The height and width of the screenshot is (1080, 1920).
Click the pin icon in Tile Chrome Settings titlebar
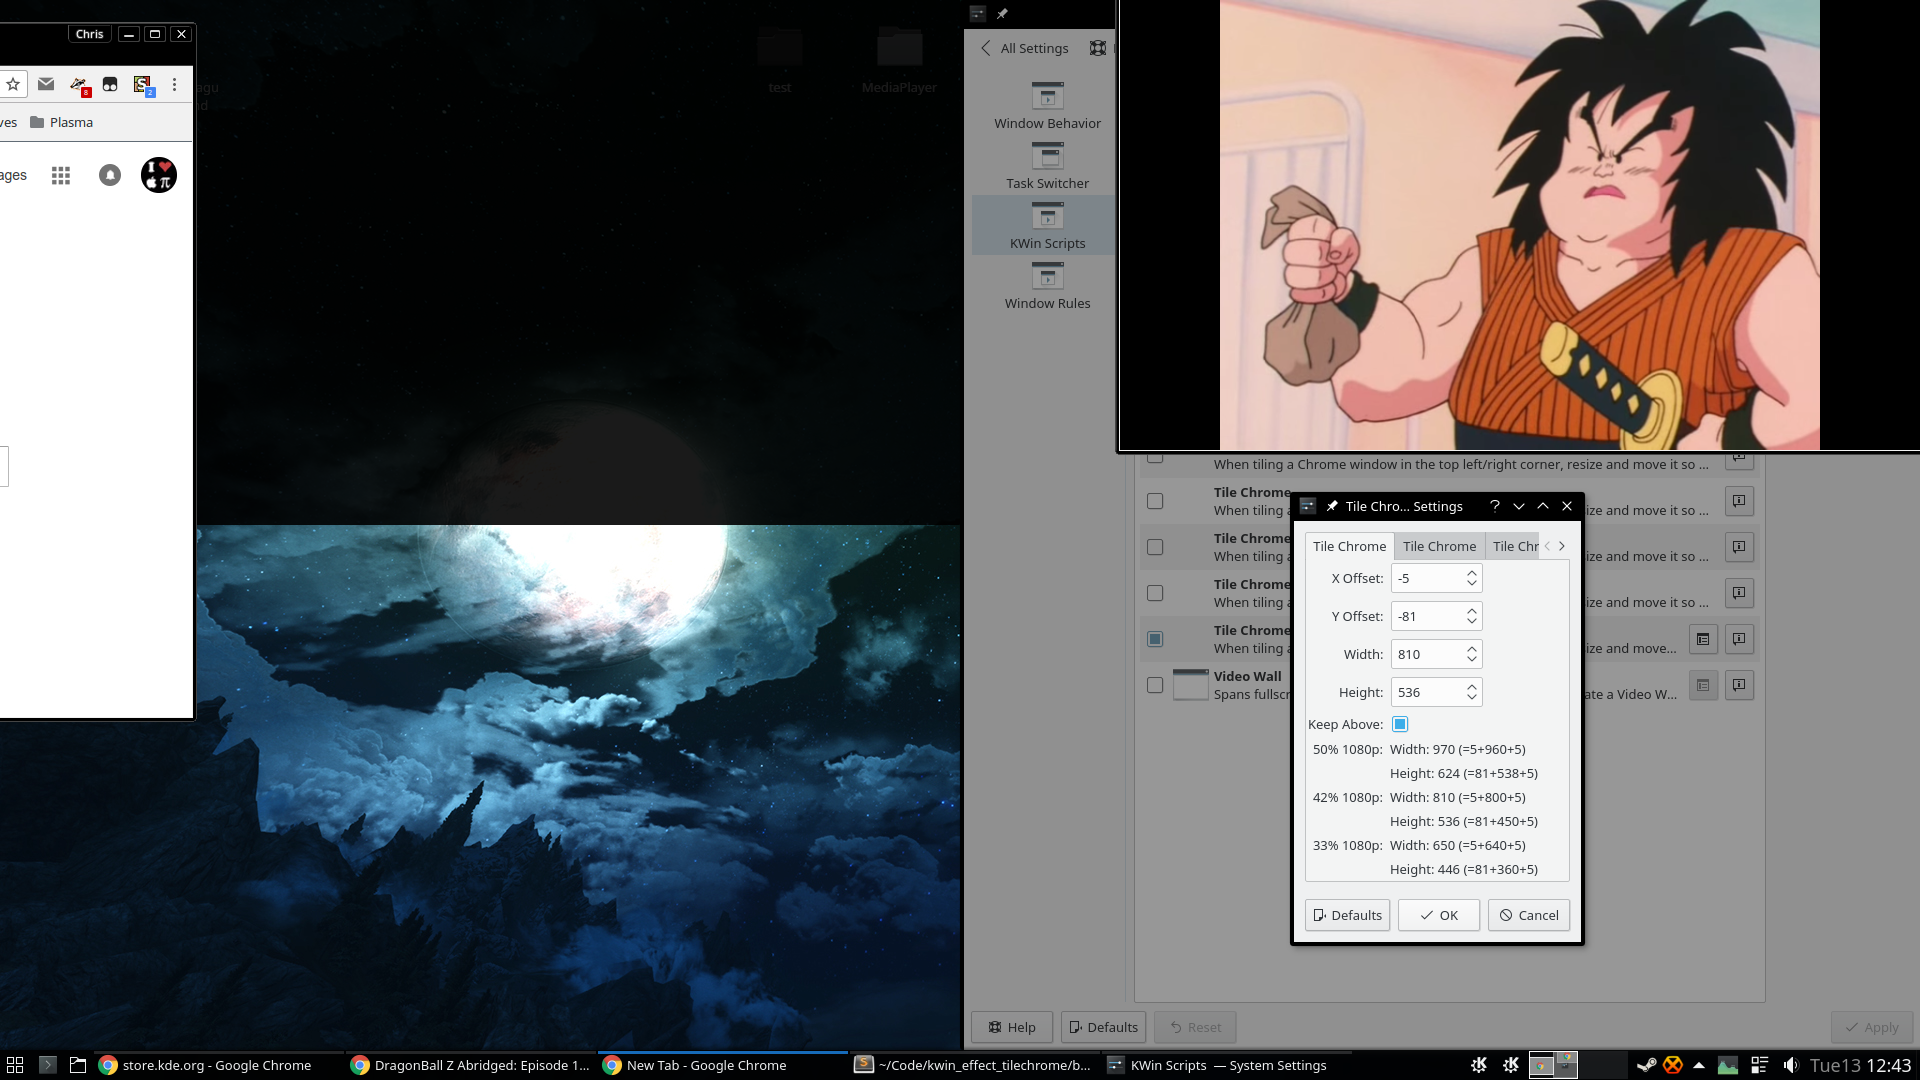pyautogui.click(x=1332, y=506)
